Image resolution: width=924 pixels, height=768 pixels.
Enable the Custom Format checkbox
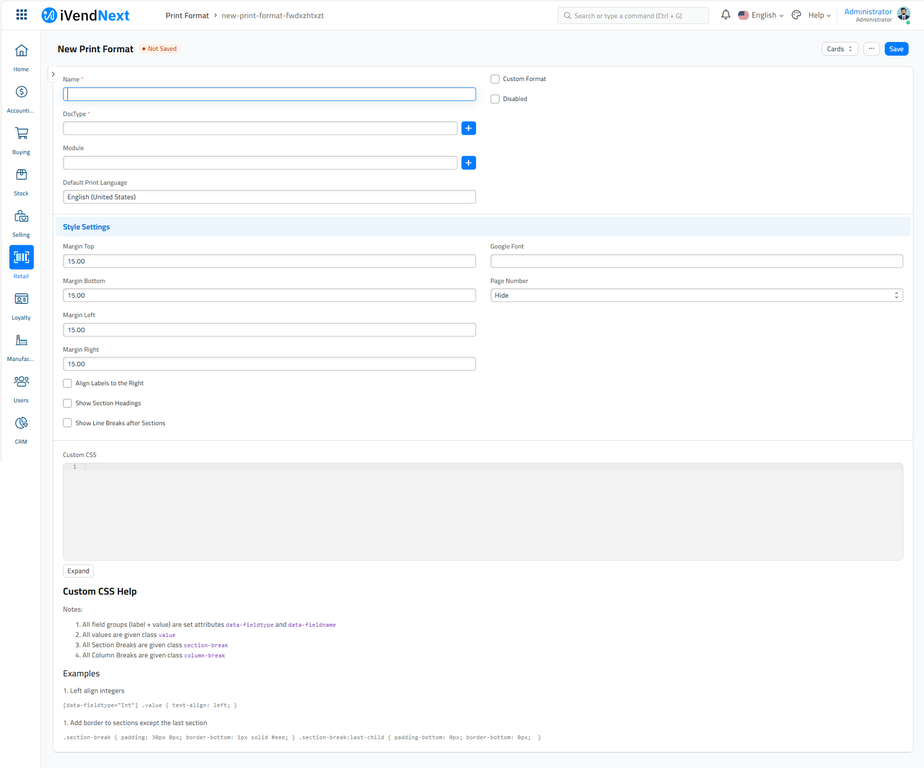[495, 79]
